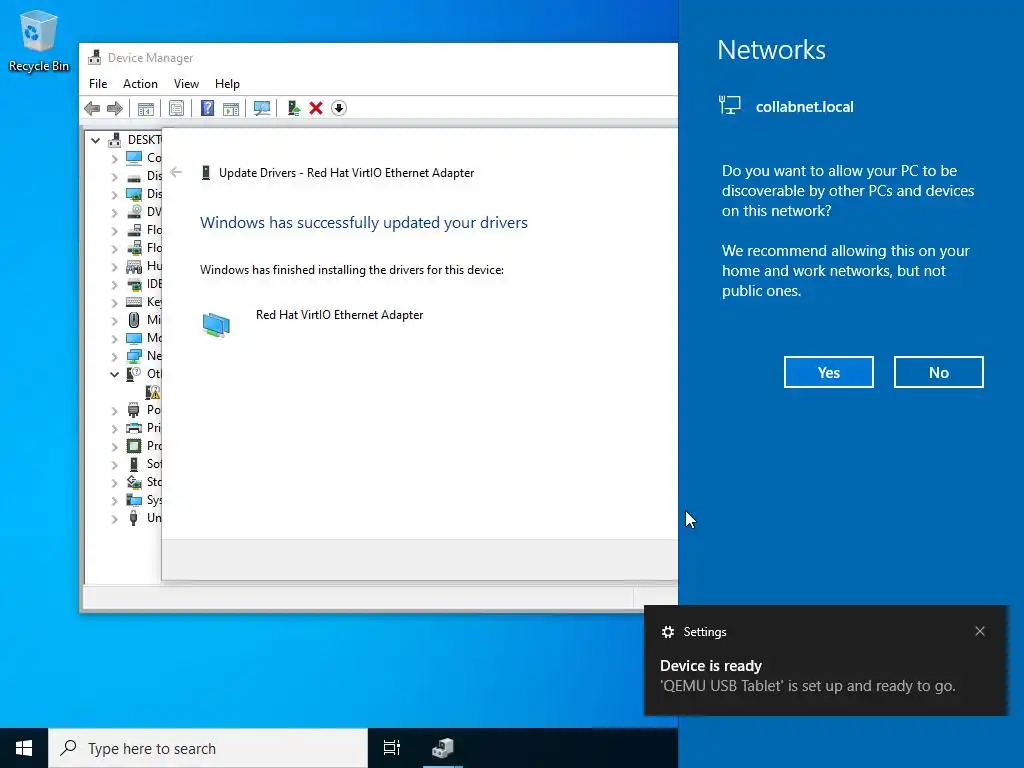Click the processor chip icon in the tree
Image resolution: width=1024 pixels, height=768 pixels.
134,446
